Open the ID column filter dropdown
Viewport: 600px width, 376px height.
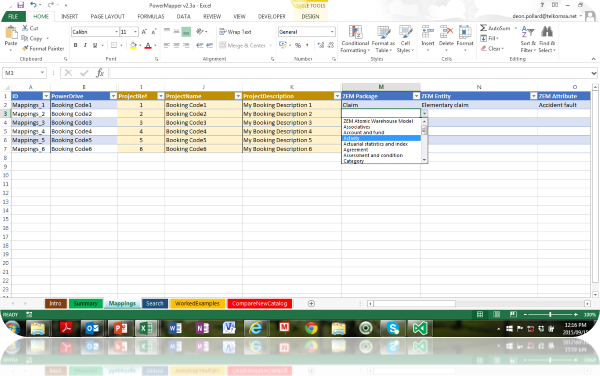click(46, 96)
